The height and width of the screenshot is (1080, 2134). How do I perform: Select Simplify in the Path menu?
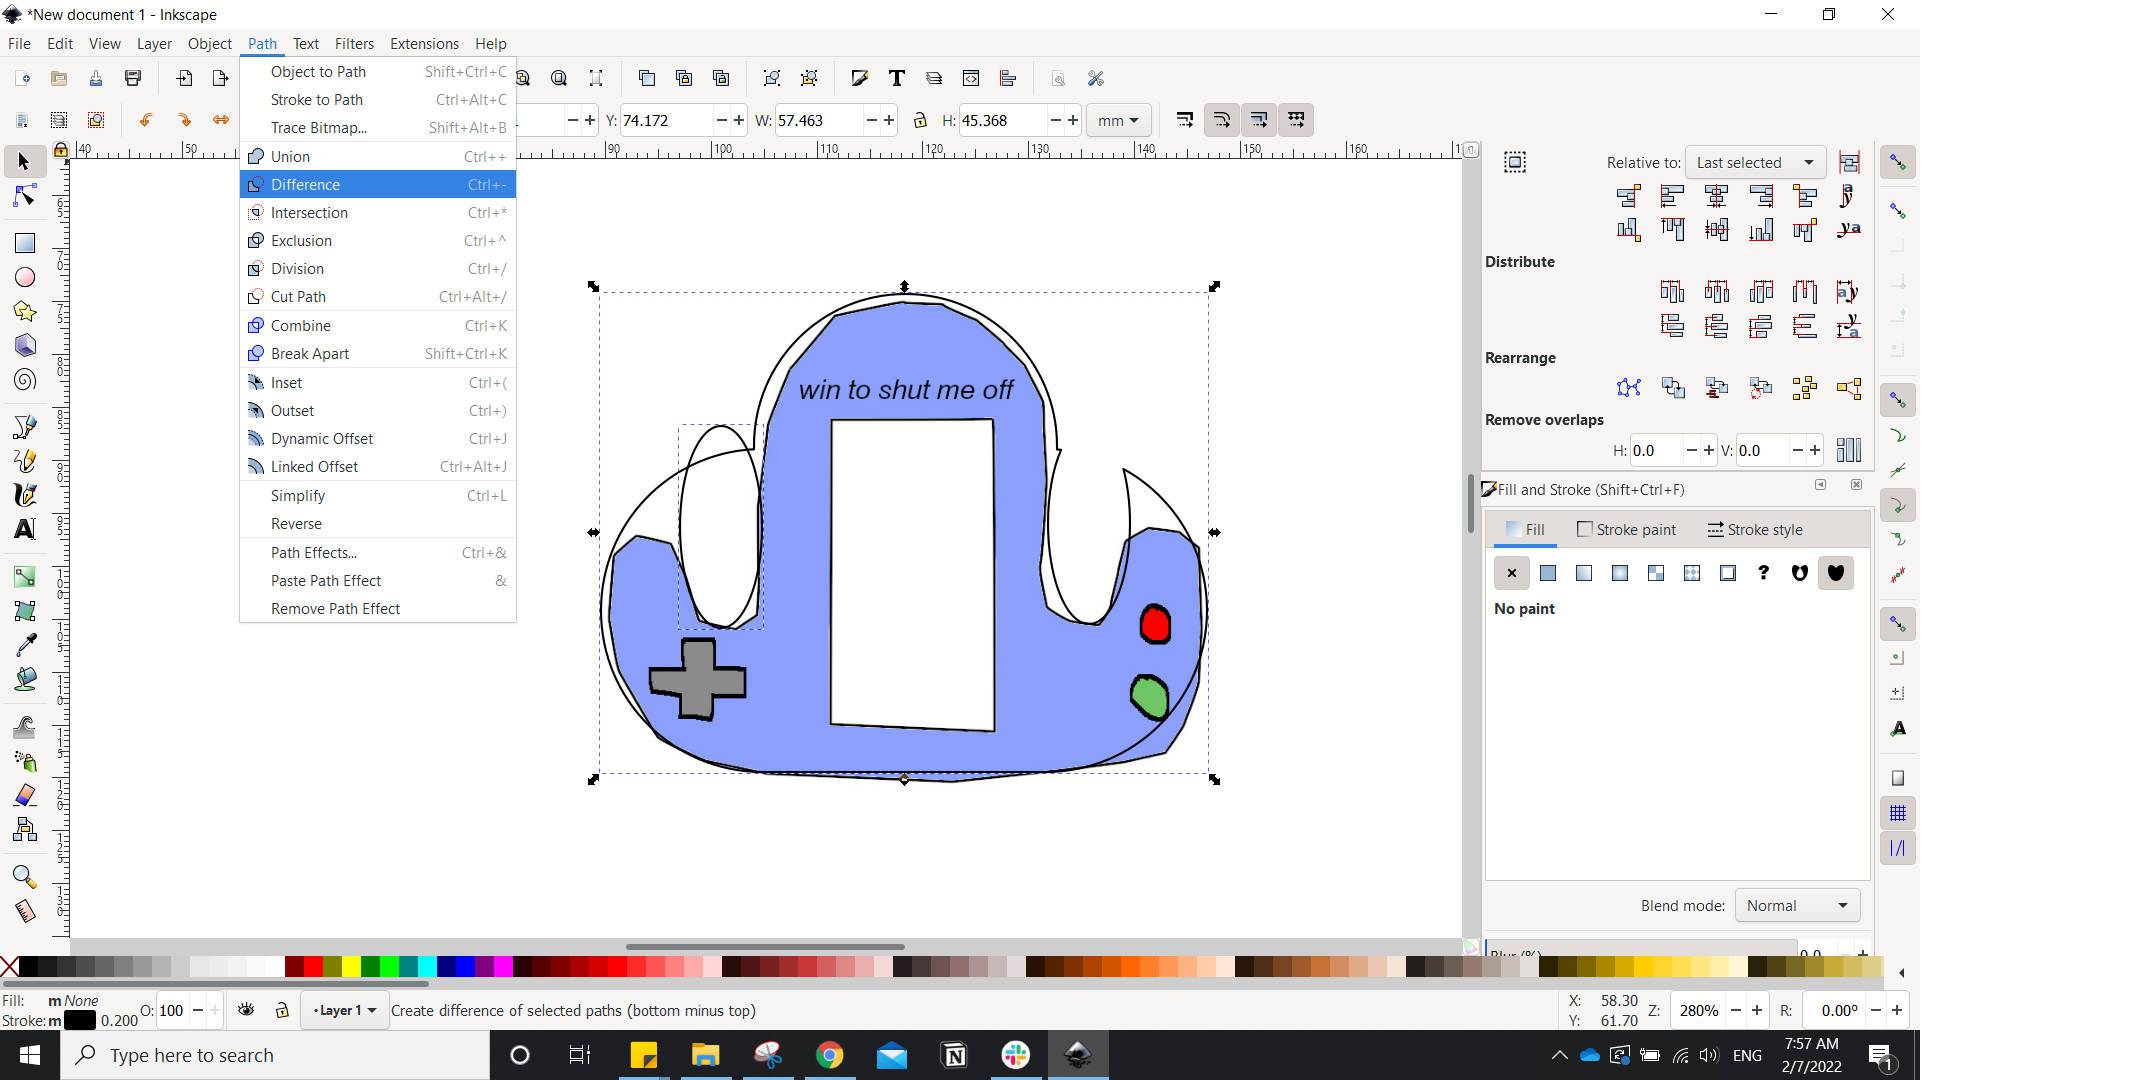click(297, 495)
